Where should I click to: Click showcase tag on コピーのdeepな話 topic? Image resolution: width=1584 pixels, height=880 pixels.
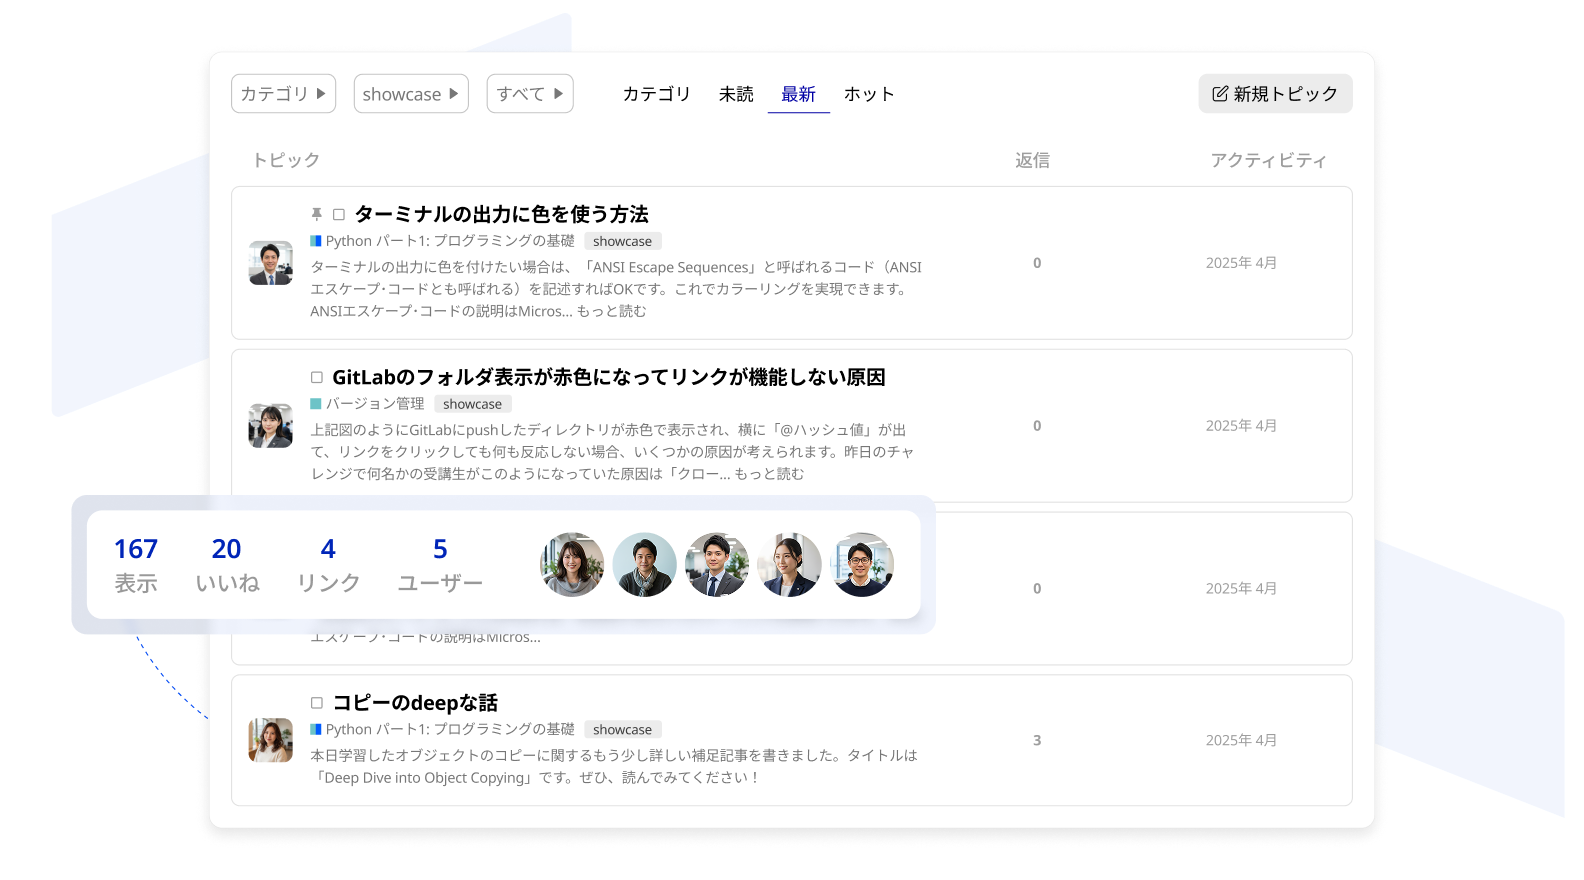(622, 730)
